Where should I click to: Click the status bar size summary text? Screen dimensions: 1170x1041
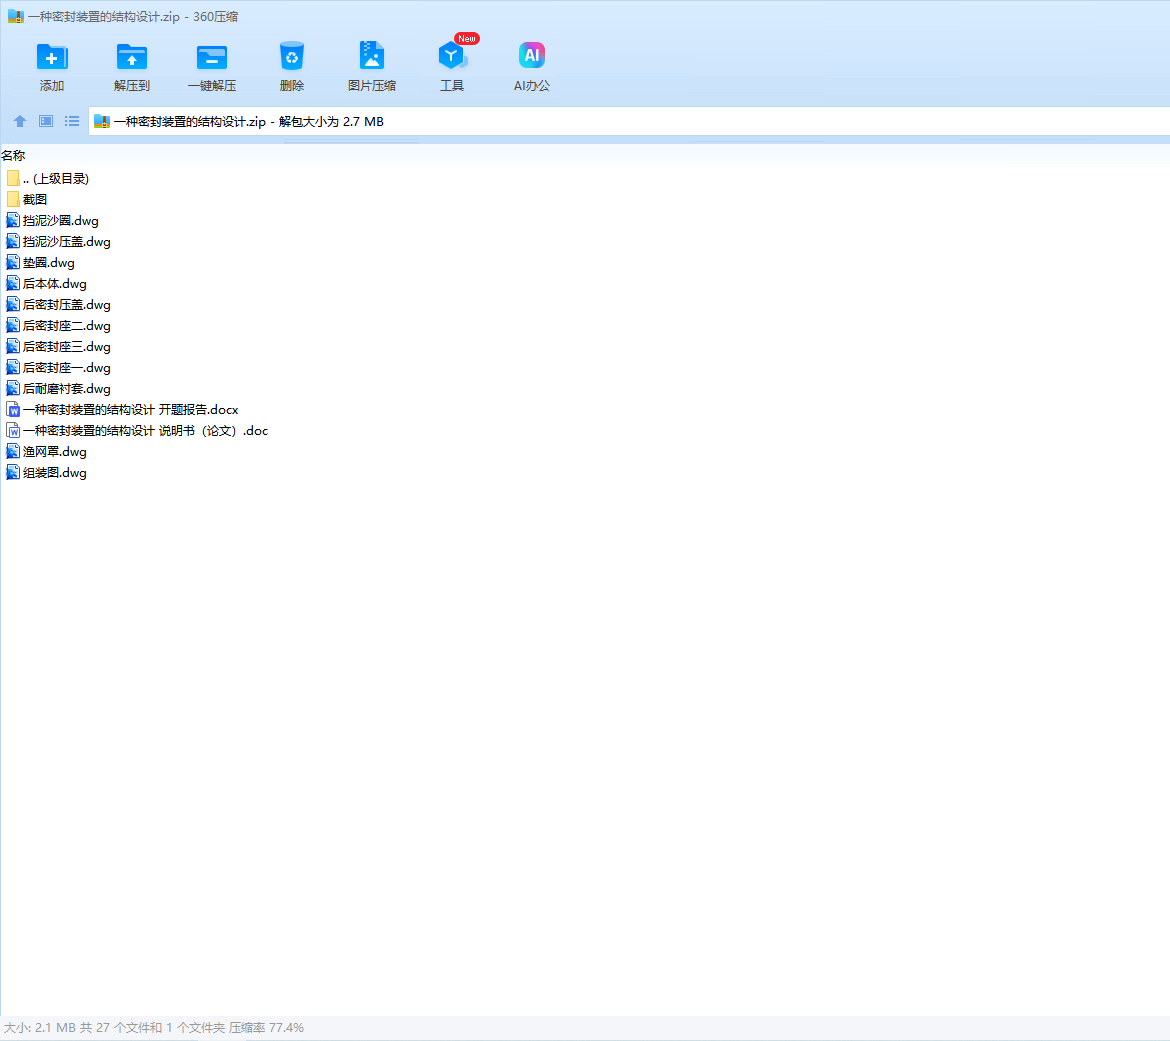coord(154,1028)
